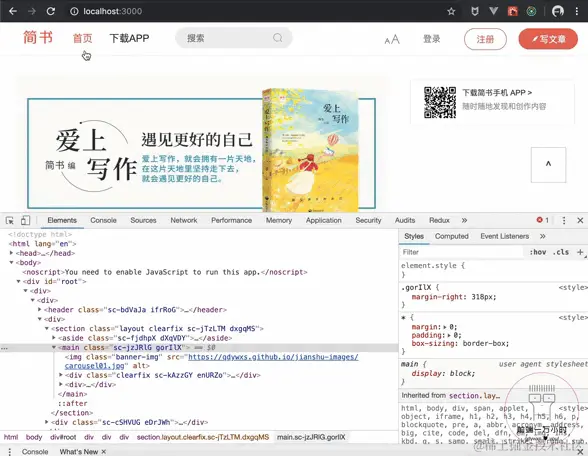Viewport: 588px width, 456px height.
Task: Open the 下载APP nav link
Action: pos(129,38)
